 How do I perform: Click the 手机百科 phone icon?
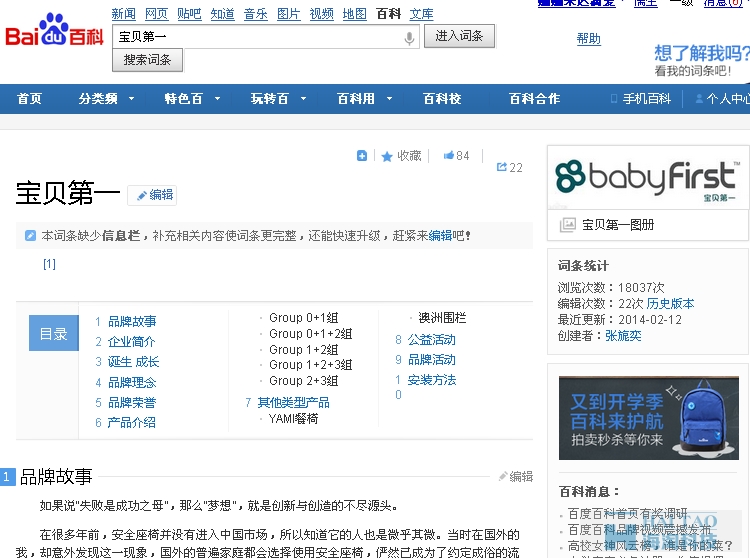[x=614, y=99]
